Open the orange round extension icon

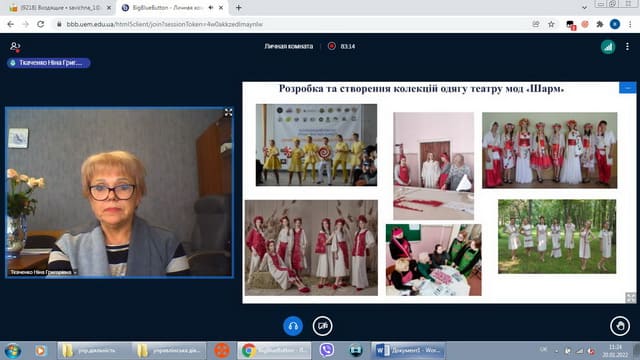pyautogui.click(x=585, y=24)
